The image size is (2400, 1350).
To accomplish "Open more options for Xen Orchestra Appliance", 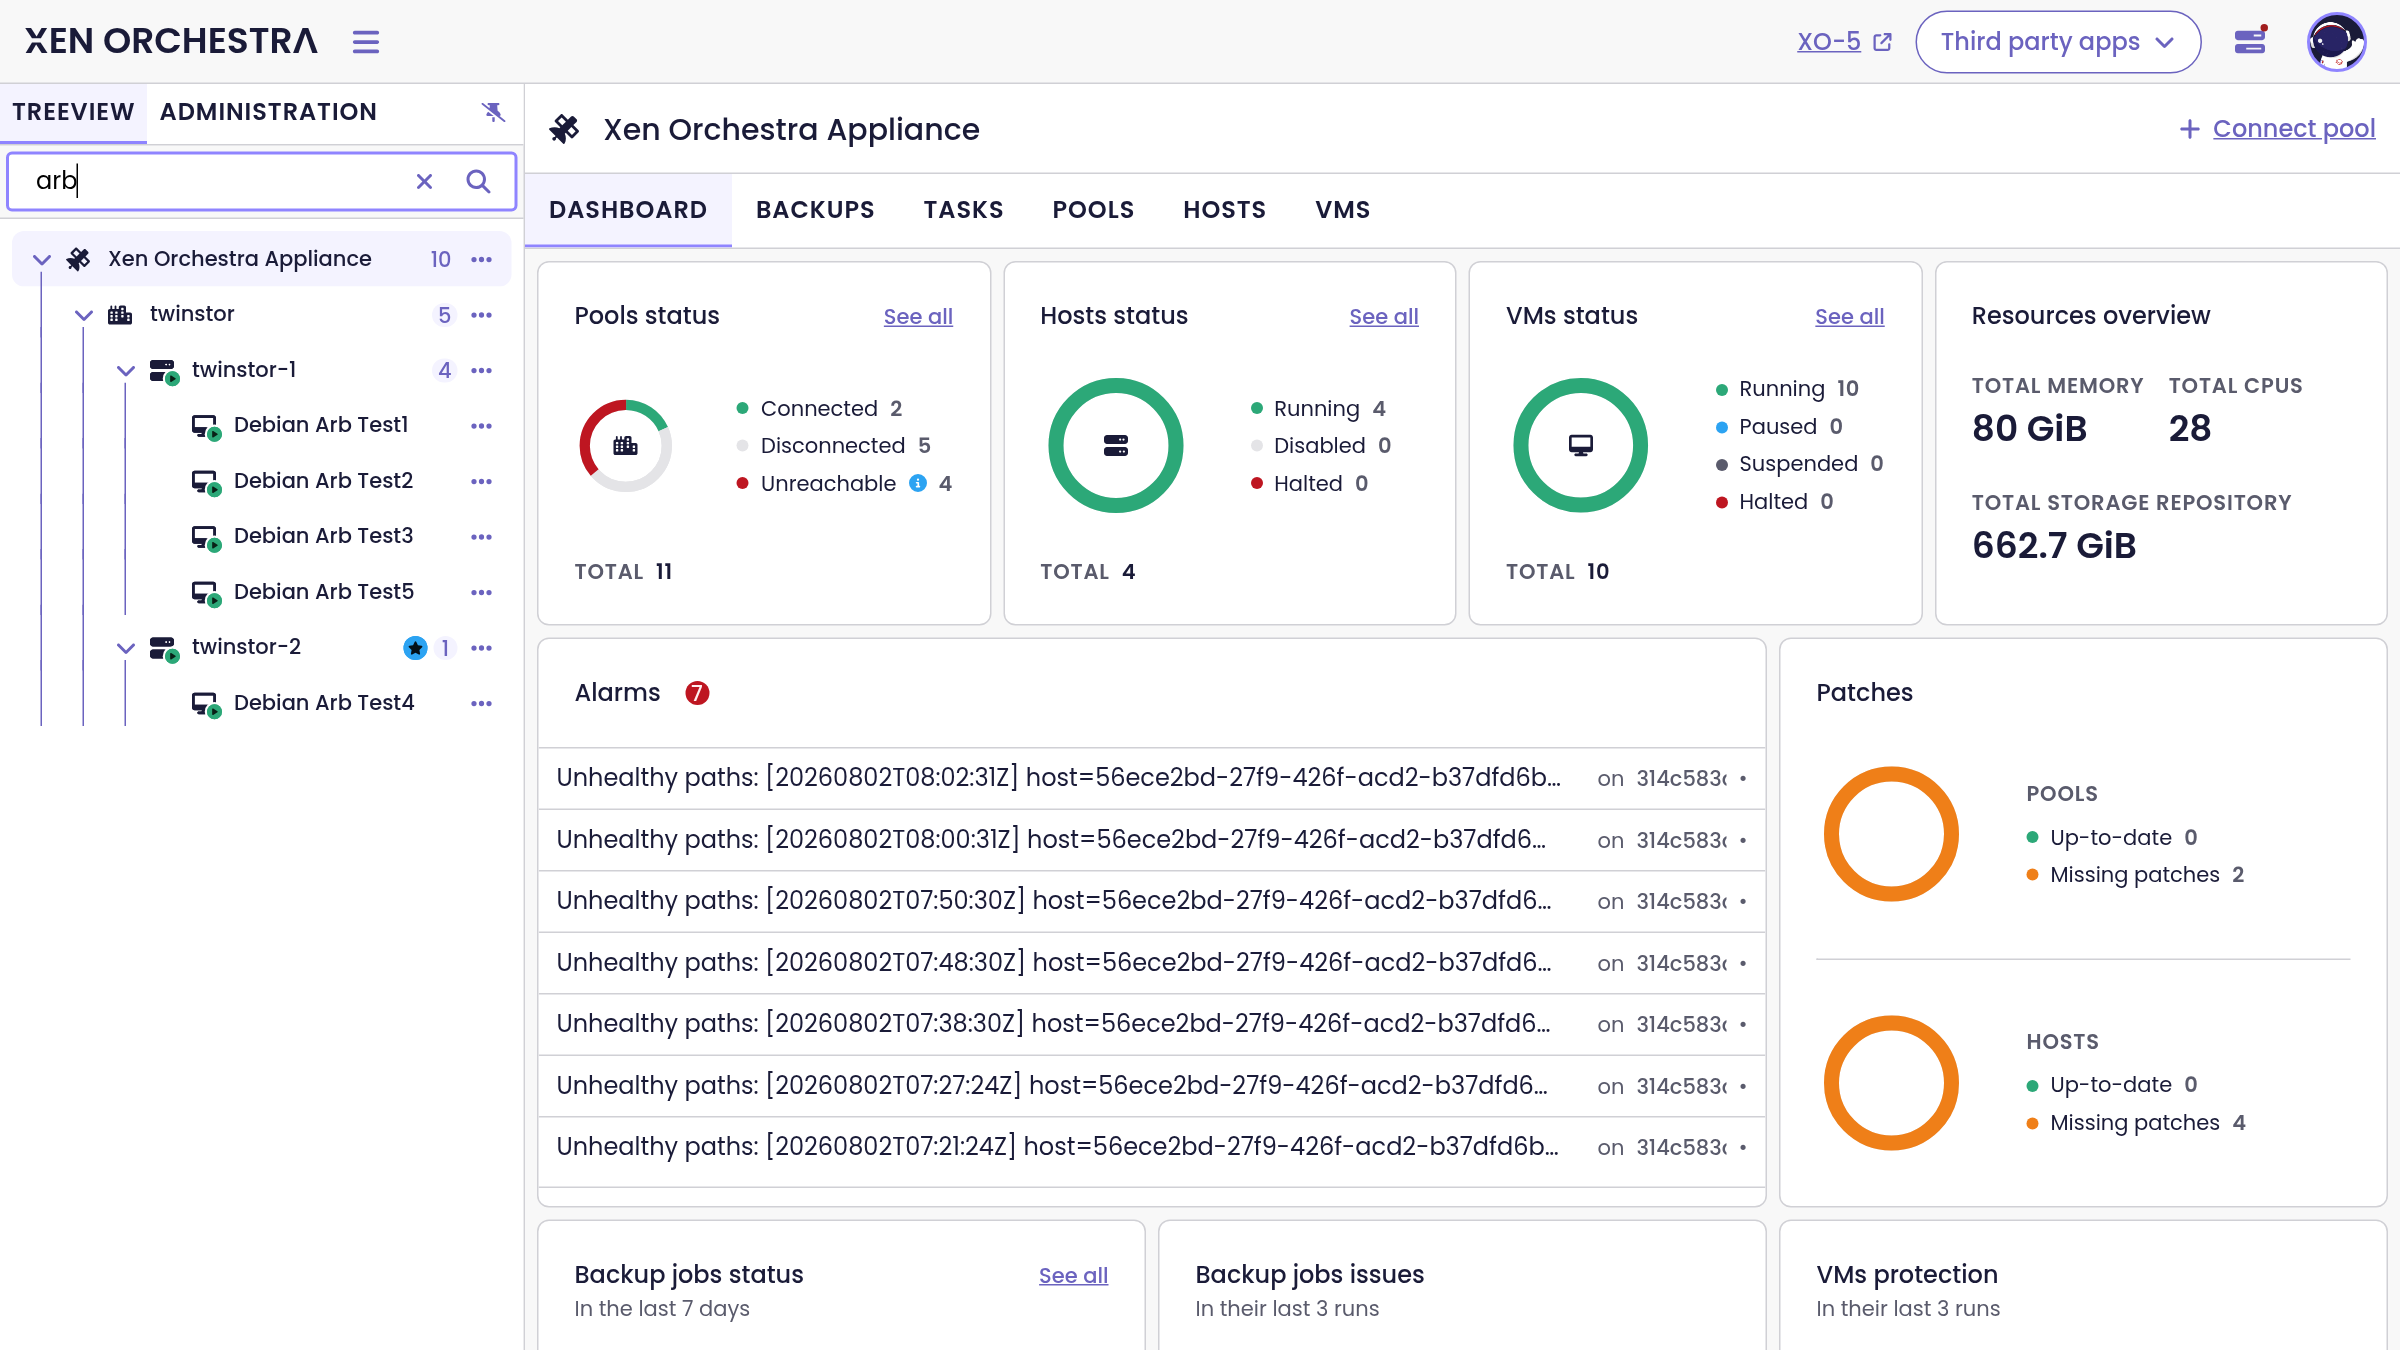I will (x=482, y=259).
